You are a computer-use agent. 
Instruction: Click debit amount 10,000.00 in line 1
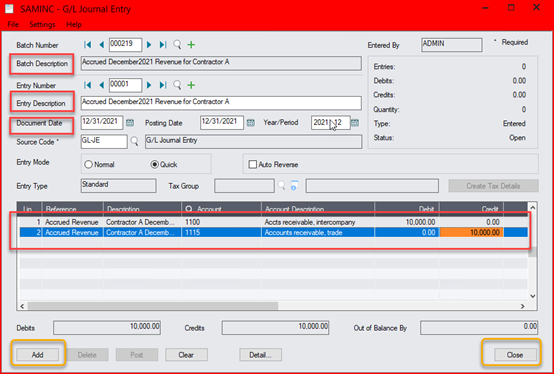pos(406,222)
